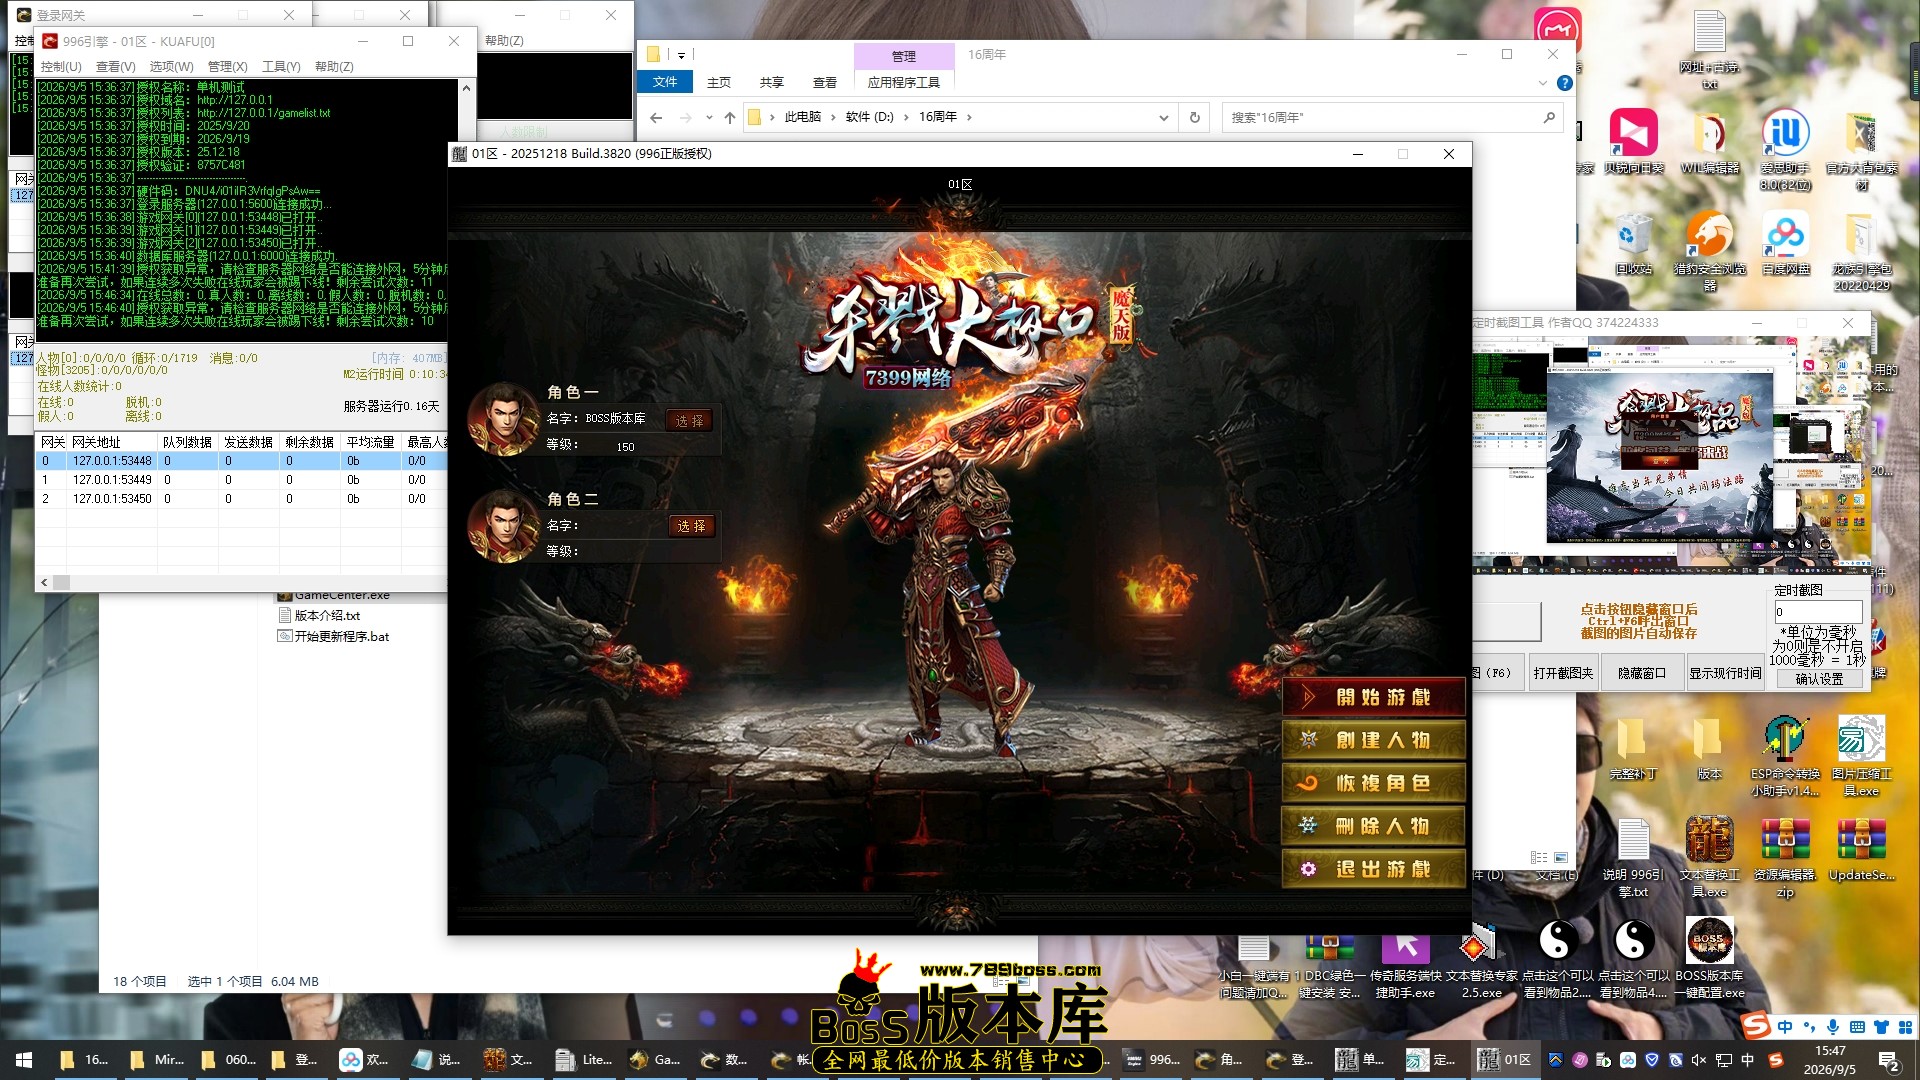This screenshot has width=1920, height=1080.
Task: Open 龙族引擎包20220429 desktop folder
Action: pyautogui.click(x=1862, y=250)
